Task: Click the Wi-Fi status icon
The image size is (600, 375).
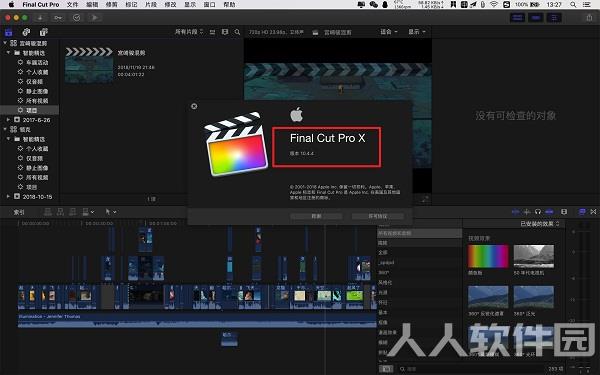Action: pyautogui.click(x=494, y=5)
